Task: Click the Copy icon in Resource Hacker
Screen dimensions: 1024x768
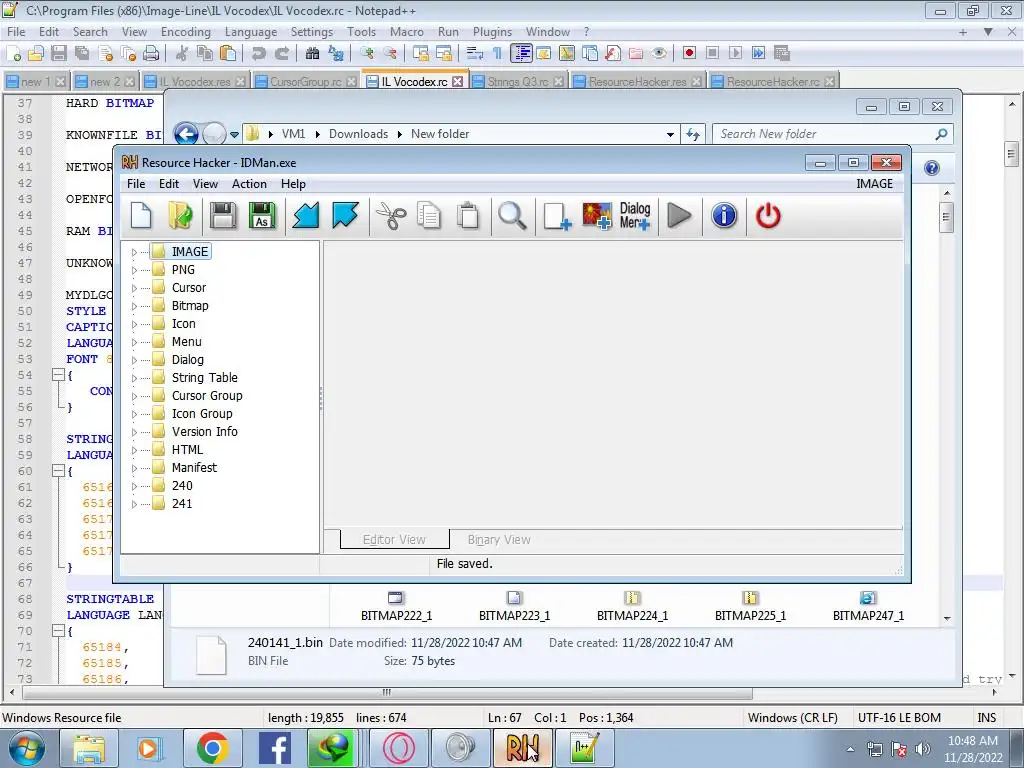Action: [x=429, y=216]
